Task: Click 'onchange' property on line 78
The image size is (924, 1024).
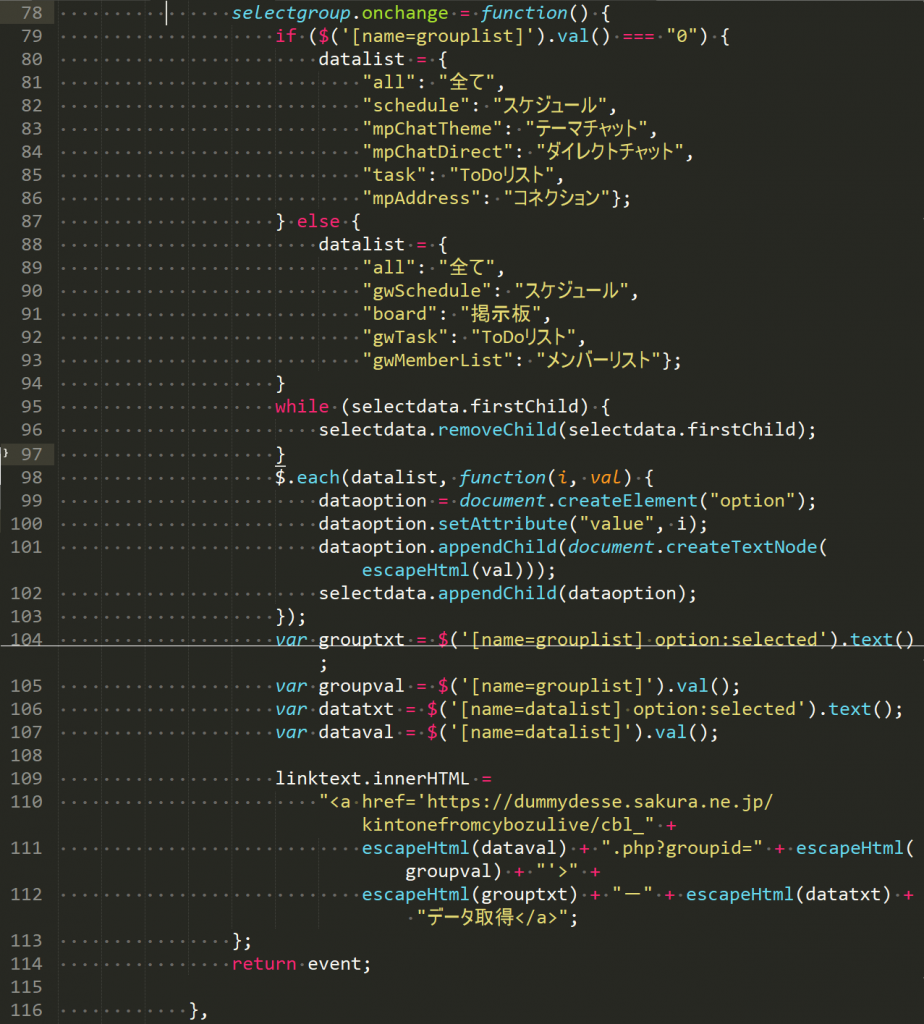Action: point(405,13)
